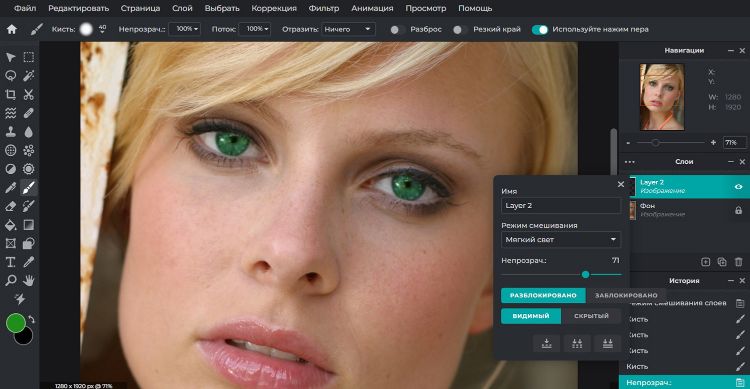Open the Кисть brush preset picker
750x389 pixels.
pos(86,29)
